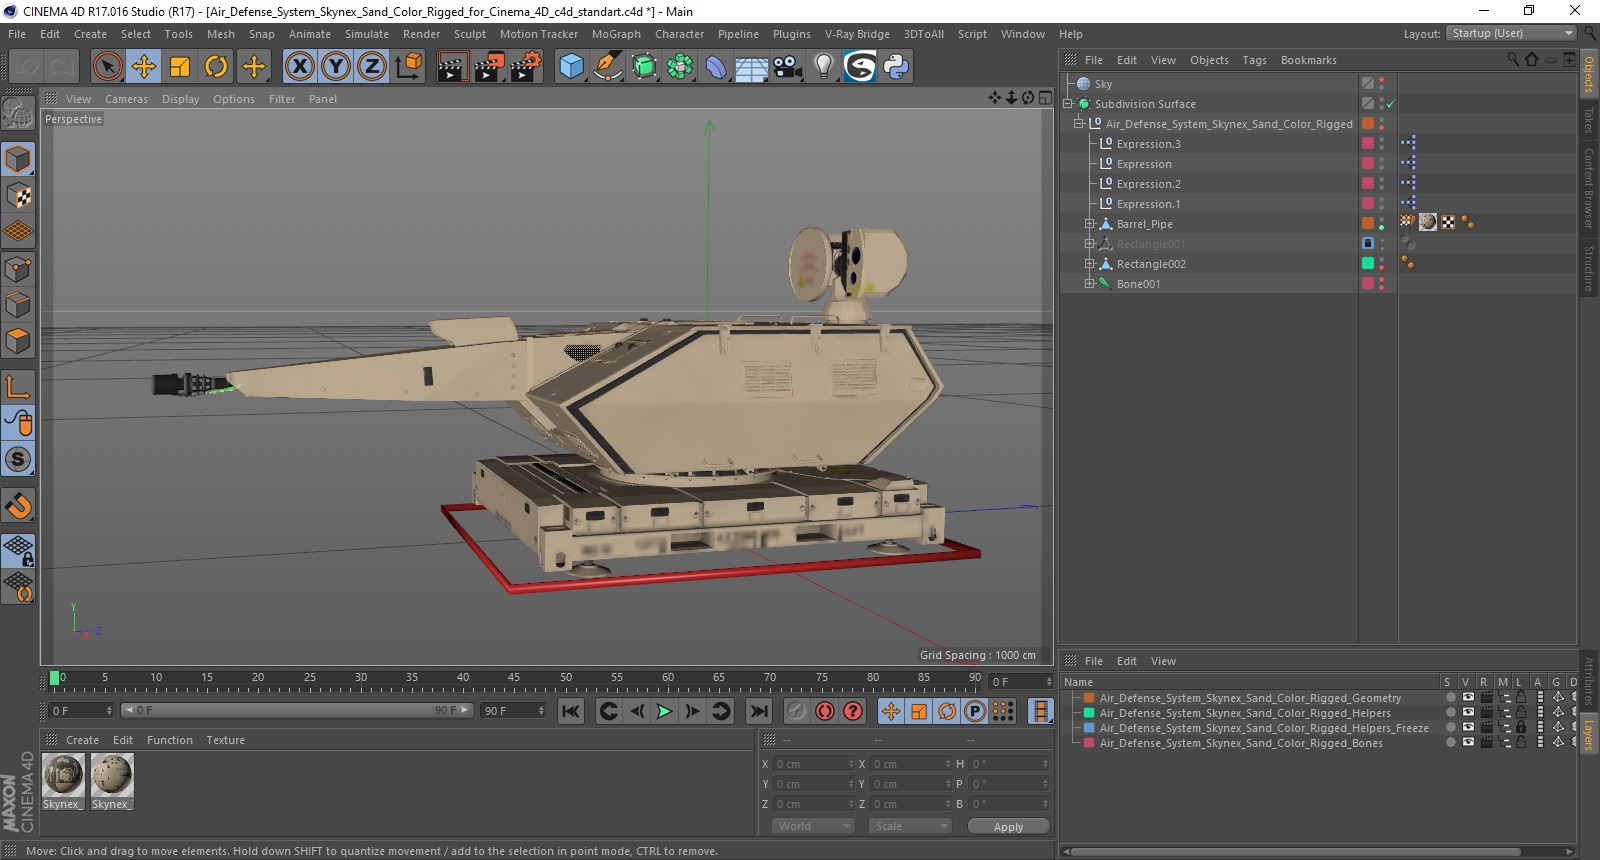
Task: Open viewport Cameras menu
Action: (126, 99)
